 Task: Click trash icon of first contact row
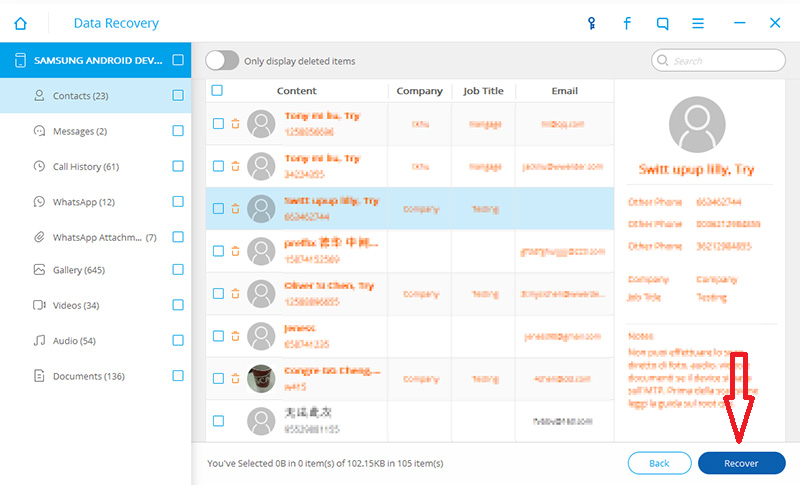(x=235, y=123)
